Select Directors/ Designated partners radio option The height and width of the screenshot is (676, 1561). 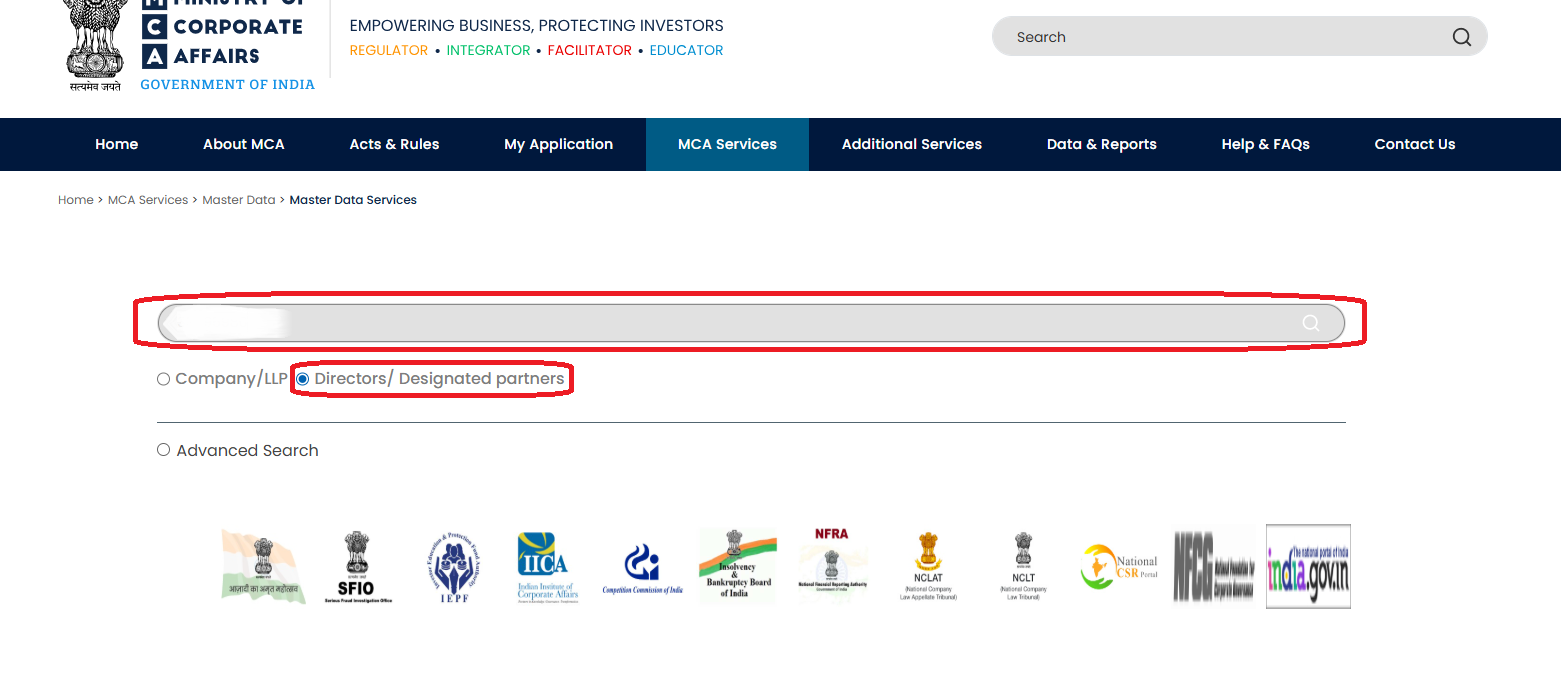pyautogui.click(x=303, y=380)
